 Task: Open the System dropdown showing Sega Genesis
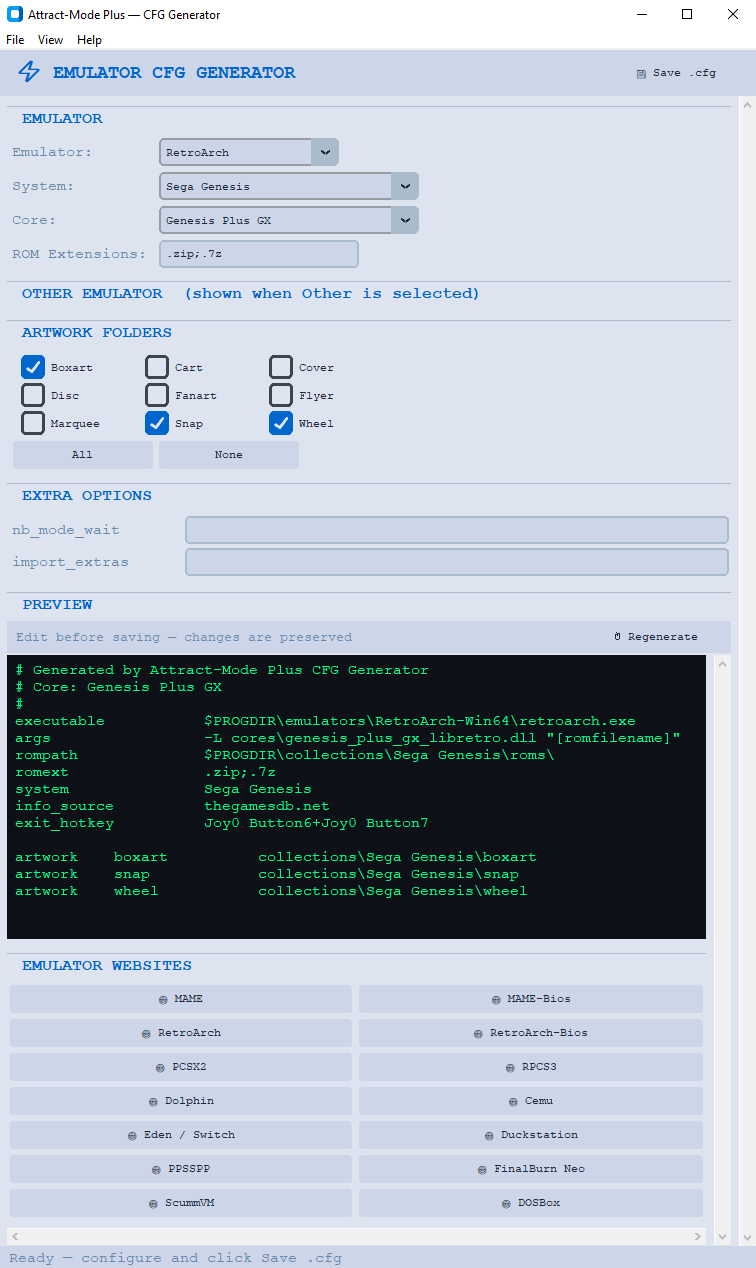289,186
